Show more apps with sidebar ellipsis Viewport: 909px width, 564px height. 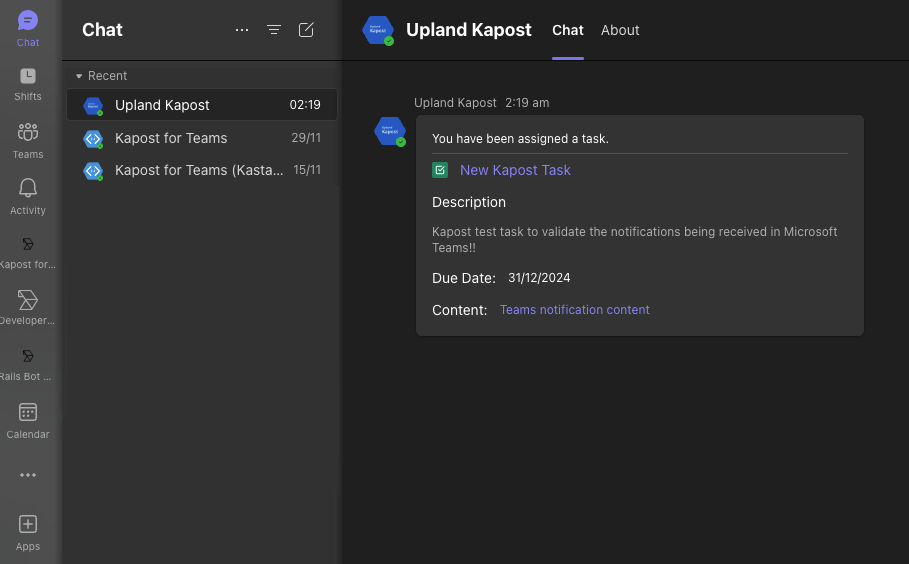tap(28, 475)
